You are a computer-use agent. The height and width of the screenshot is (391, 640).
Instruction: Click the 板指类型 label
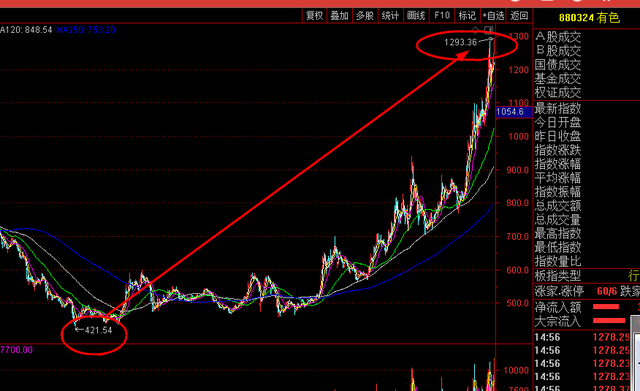pos(558,276)
